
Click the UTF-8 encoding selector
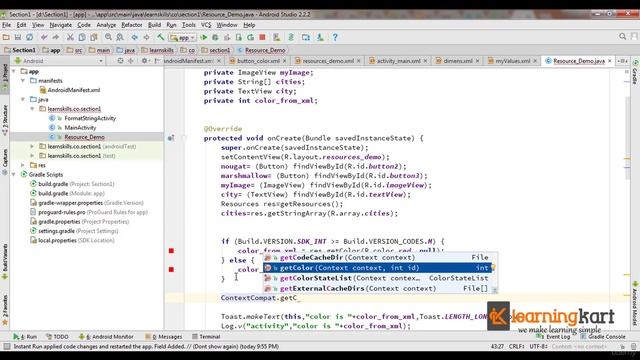coord(539,347)
